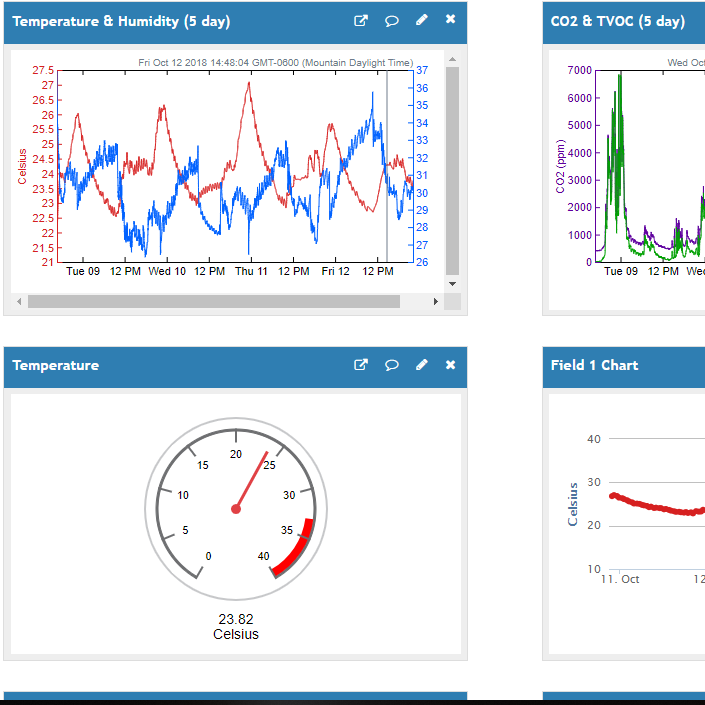
Task: Click the horizontal scrollbar thumb under the chart
Action: pyautogui.click(x=213, y=301)
